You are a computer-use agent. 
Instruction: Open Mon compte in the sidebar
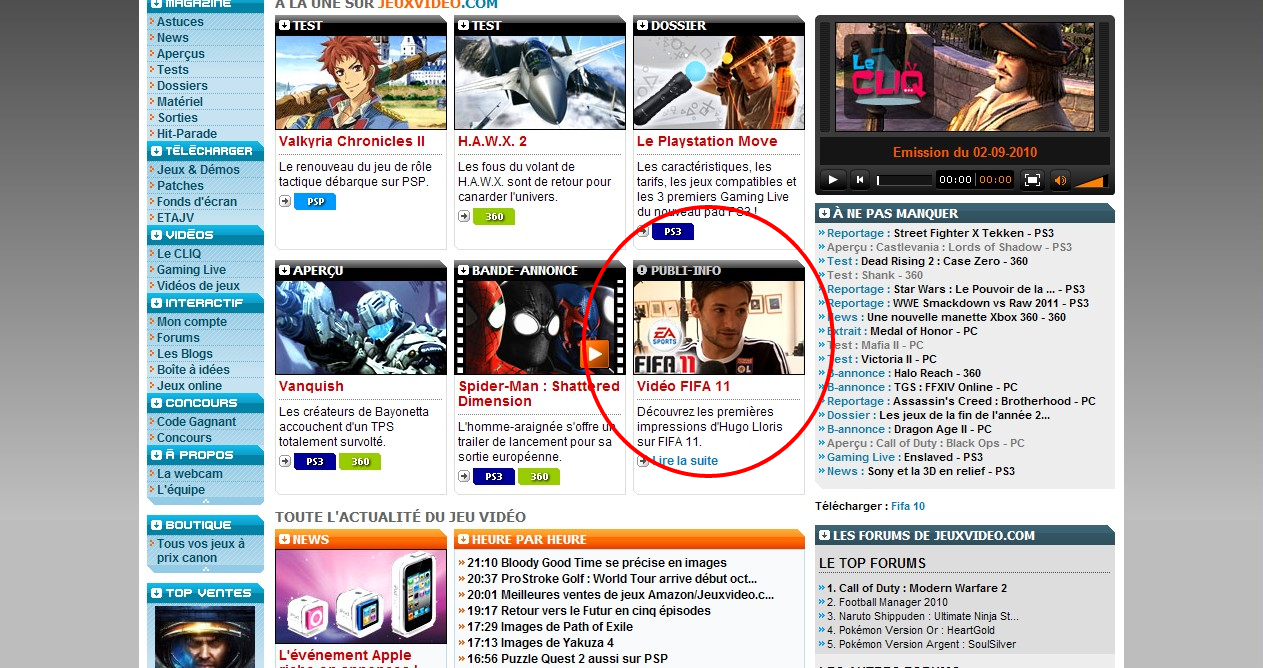pos(192,322)
